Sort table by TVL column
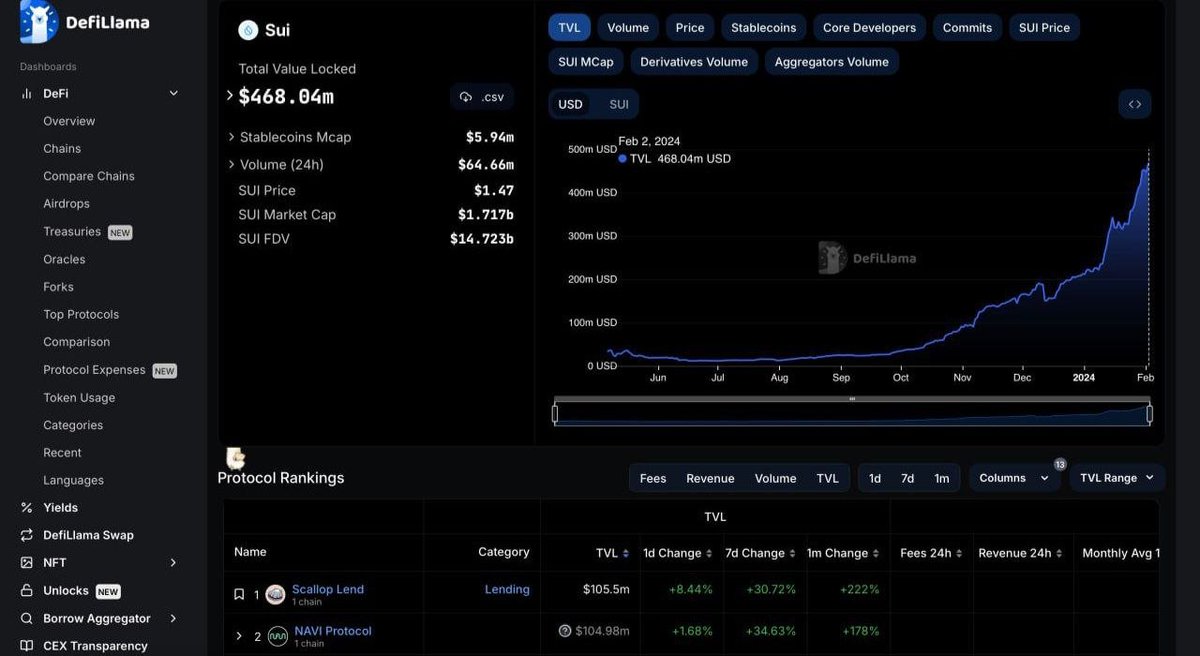 pyautogui.click(x=613, y=553)
